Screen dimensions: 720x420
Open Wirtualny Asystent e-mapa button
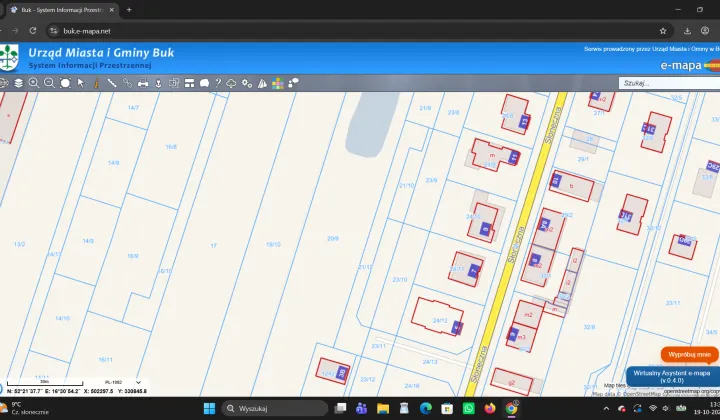[672, 377]
